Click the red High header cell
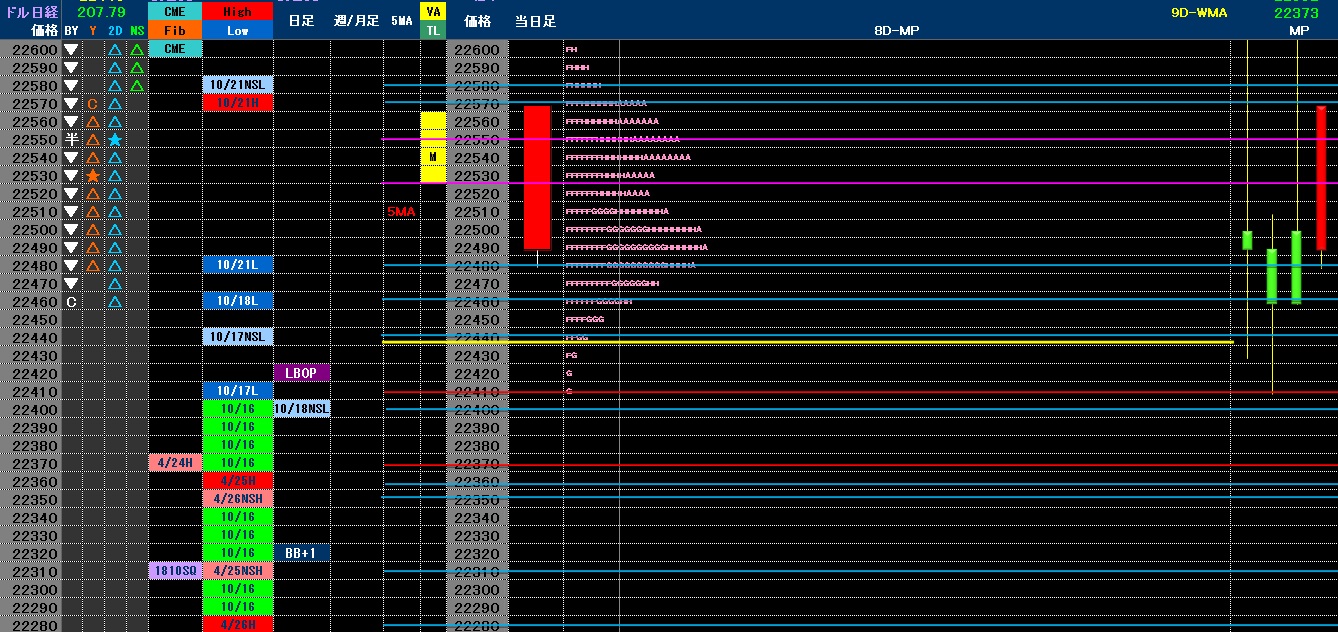Viewport: 1338px width, 632px height. click(x=238, y=12)
